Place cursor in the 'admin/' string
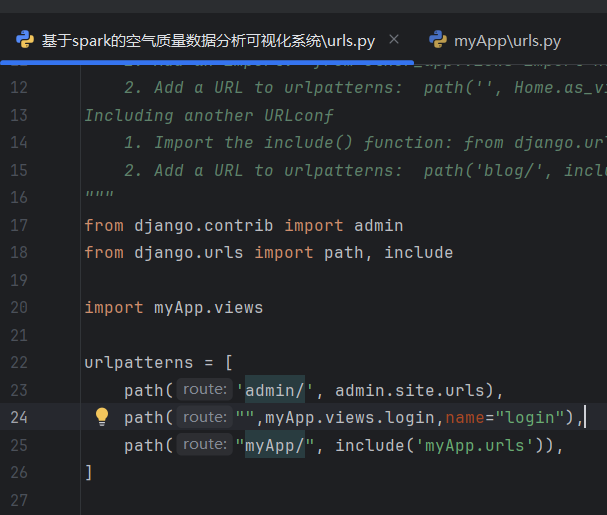 tap(280, 389)
